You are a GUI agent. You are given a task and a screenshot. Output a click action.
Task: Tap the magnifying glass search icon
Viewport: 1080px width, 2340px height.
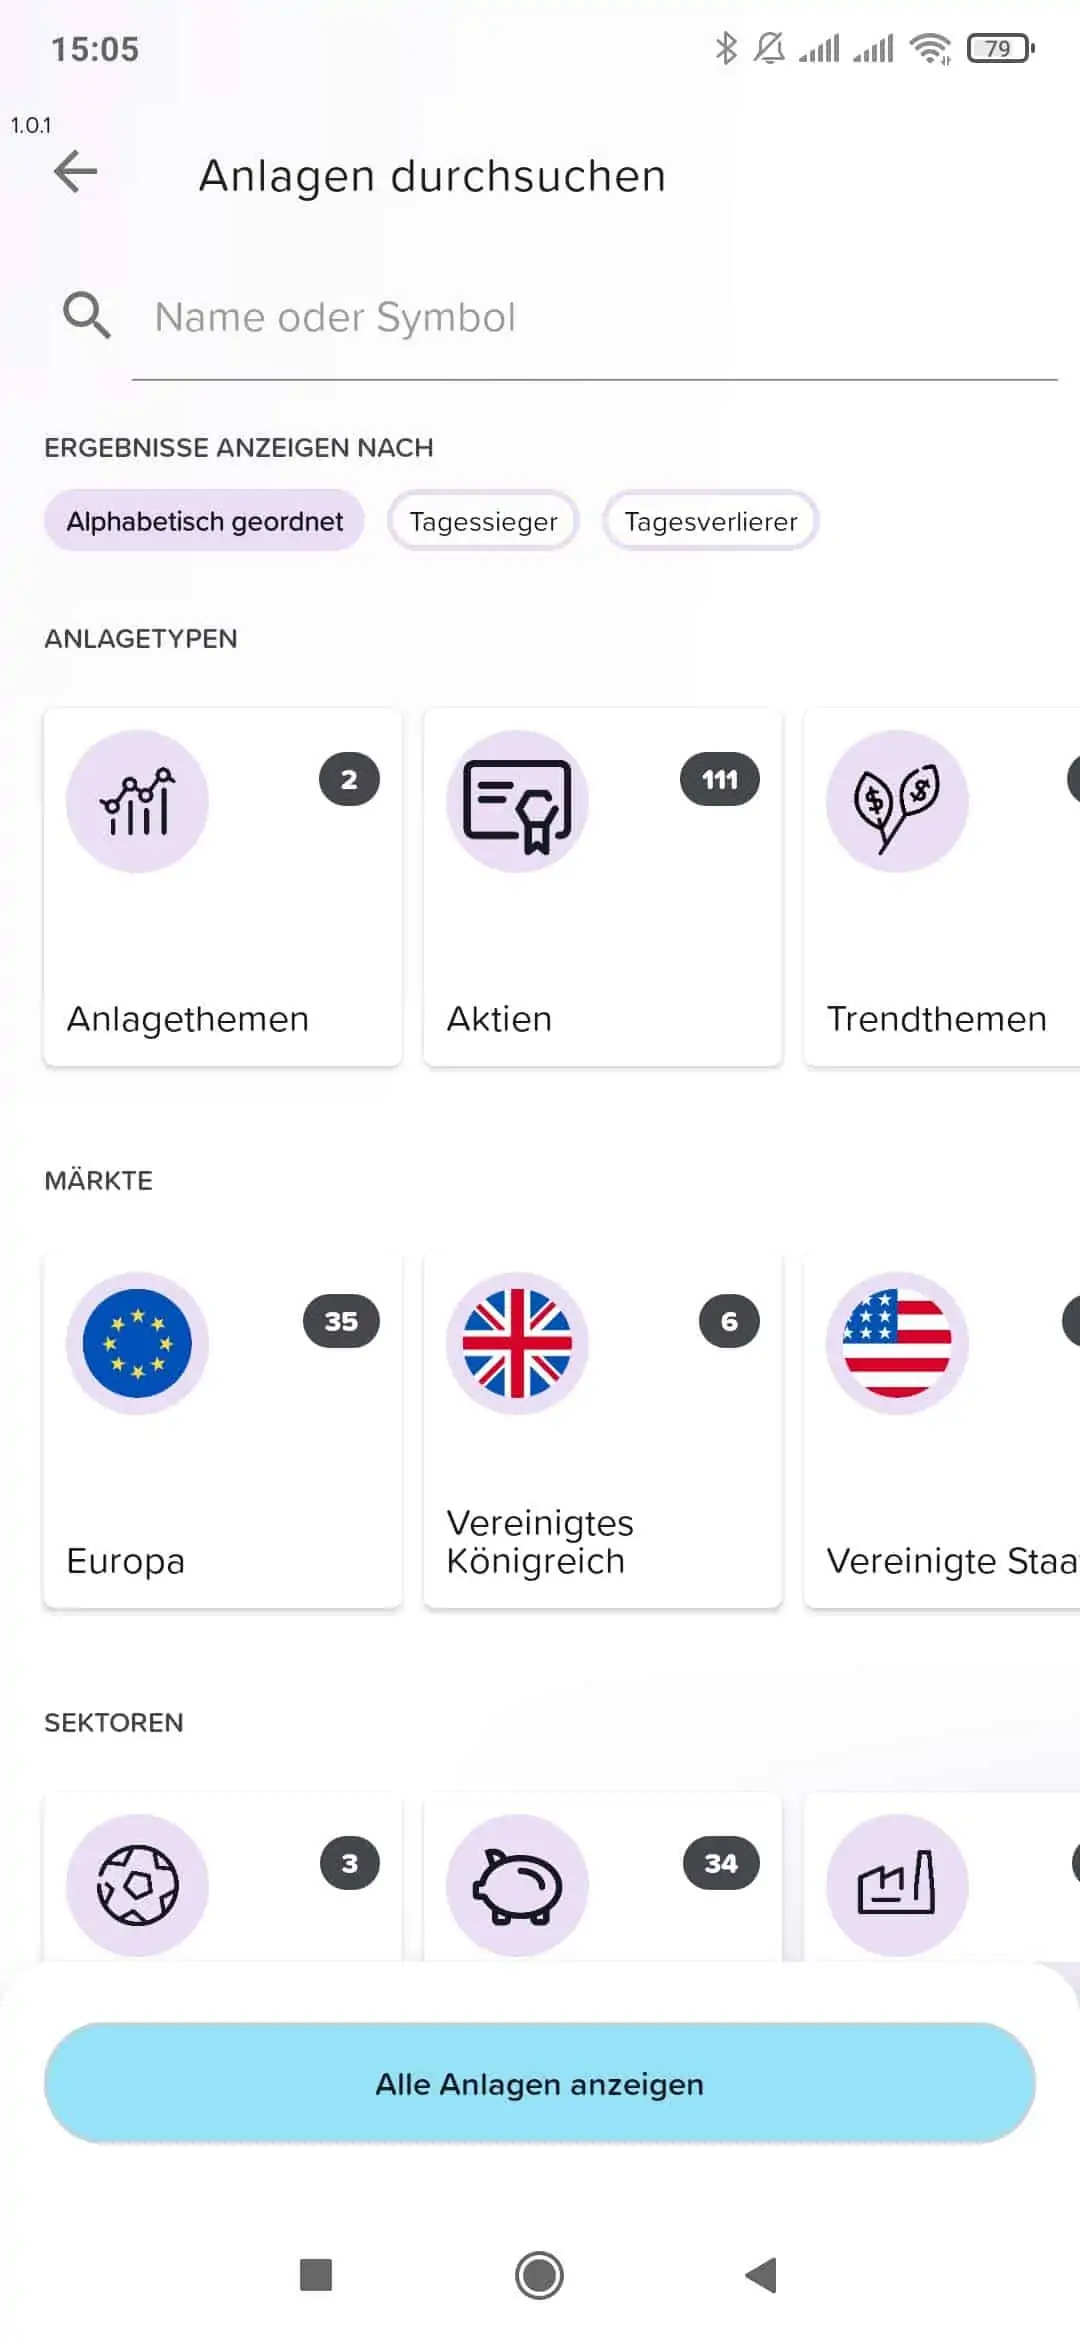click(87, 316)
